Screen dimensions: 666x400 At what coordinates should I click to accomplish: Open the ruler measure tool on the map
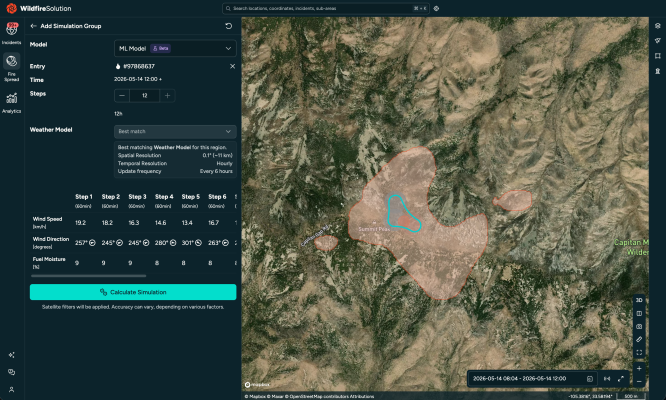(x=639, y=339)
